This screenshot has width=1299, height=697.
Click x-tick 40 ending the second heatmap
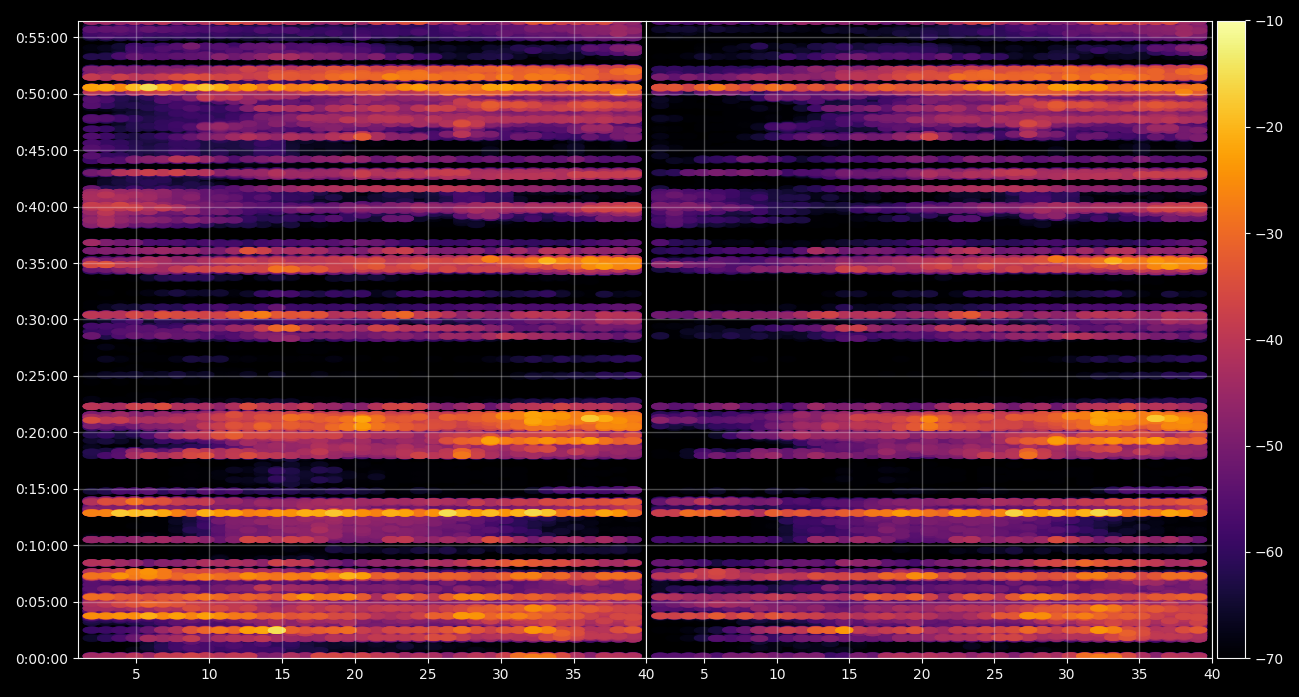click(1212, 674)
